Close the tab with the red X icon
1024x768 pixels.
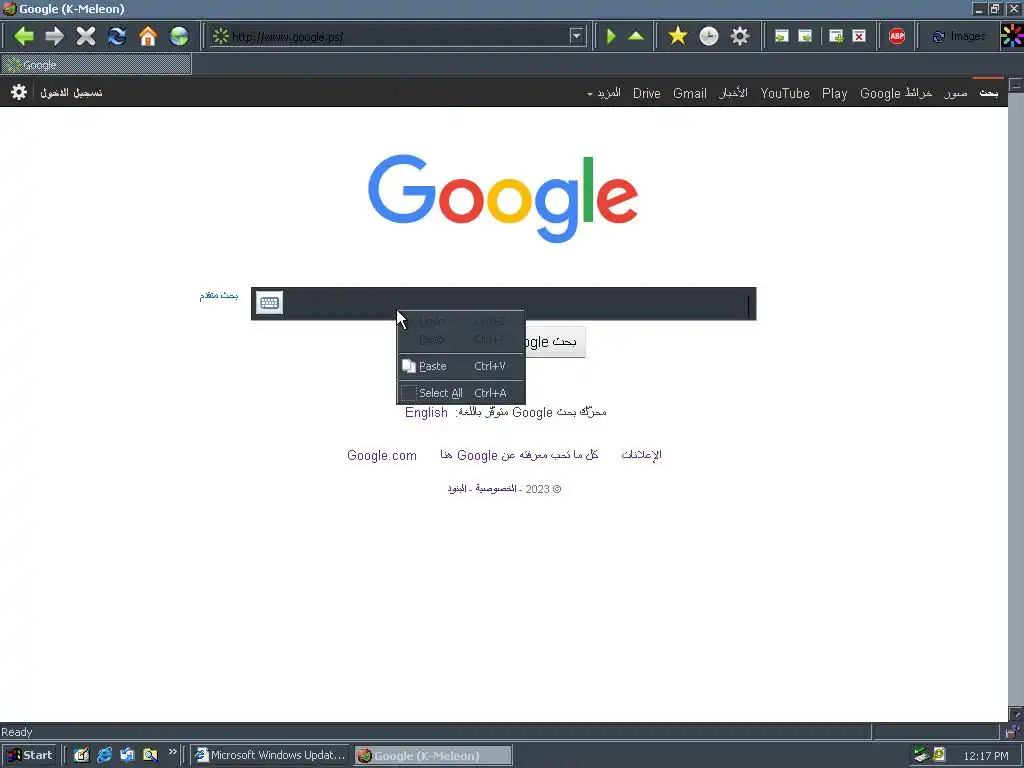click(x=859, y=36)
